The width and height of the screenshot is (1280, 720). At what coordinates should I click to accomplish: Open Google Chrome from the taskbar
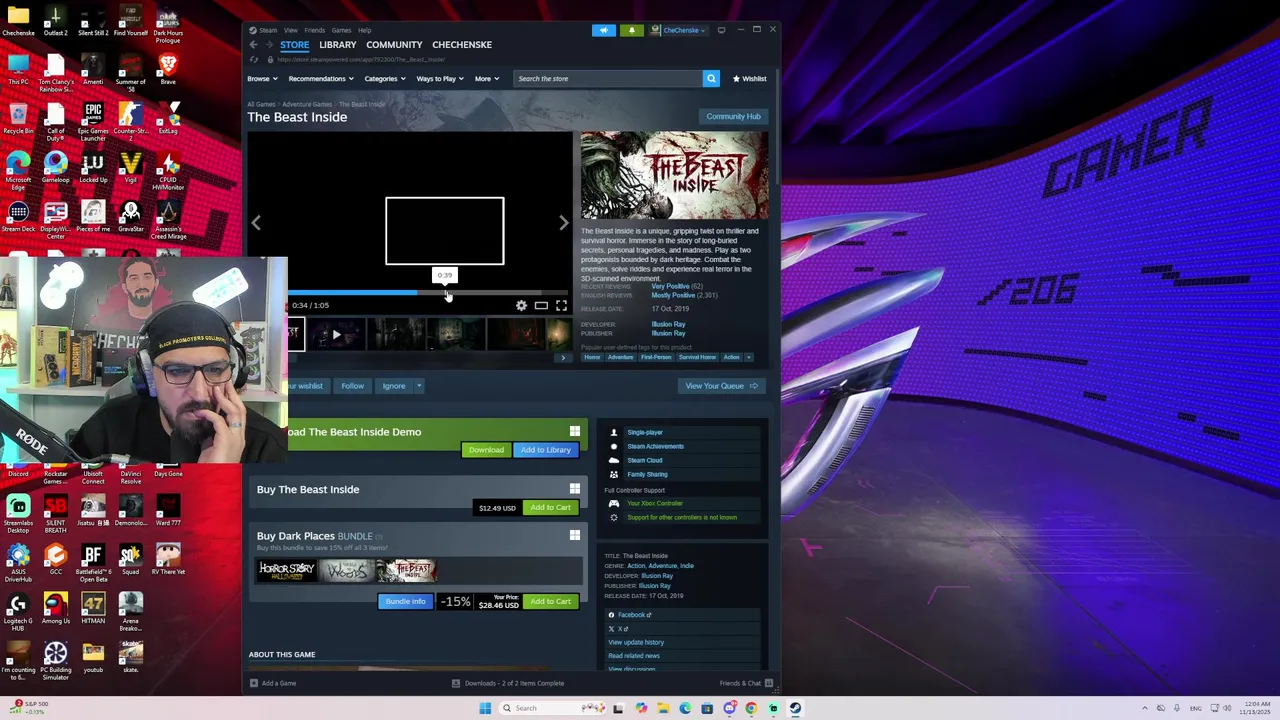click(x=751, y=708)
